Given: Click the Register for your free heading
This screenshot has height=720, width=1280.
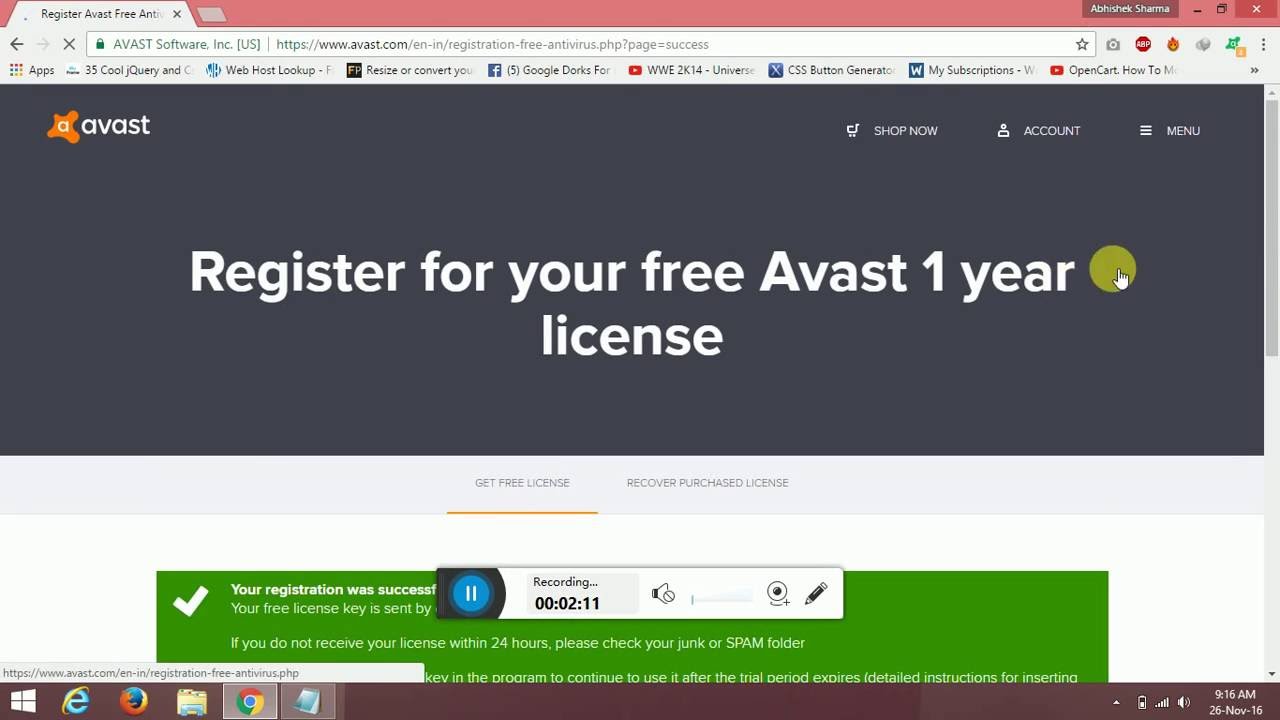Looking at the screenshot, I should point(632,303).
